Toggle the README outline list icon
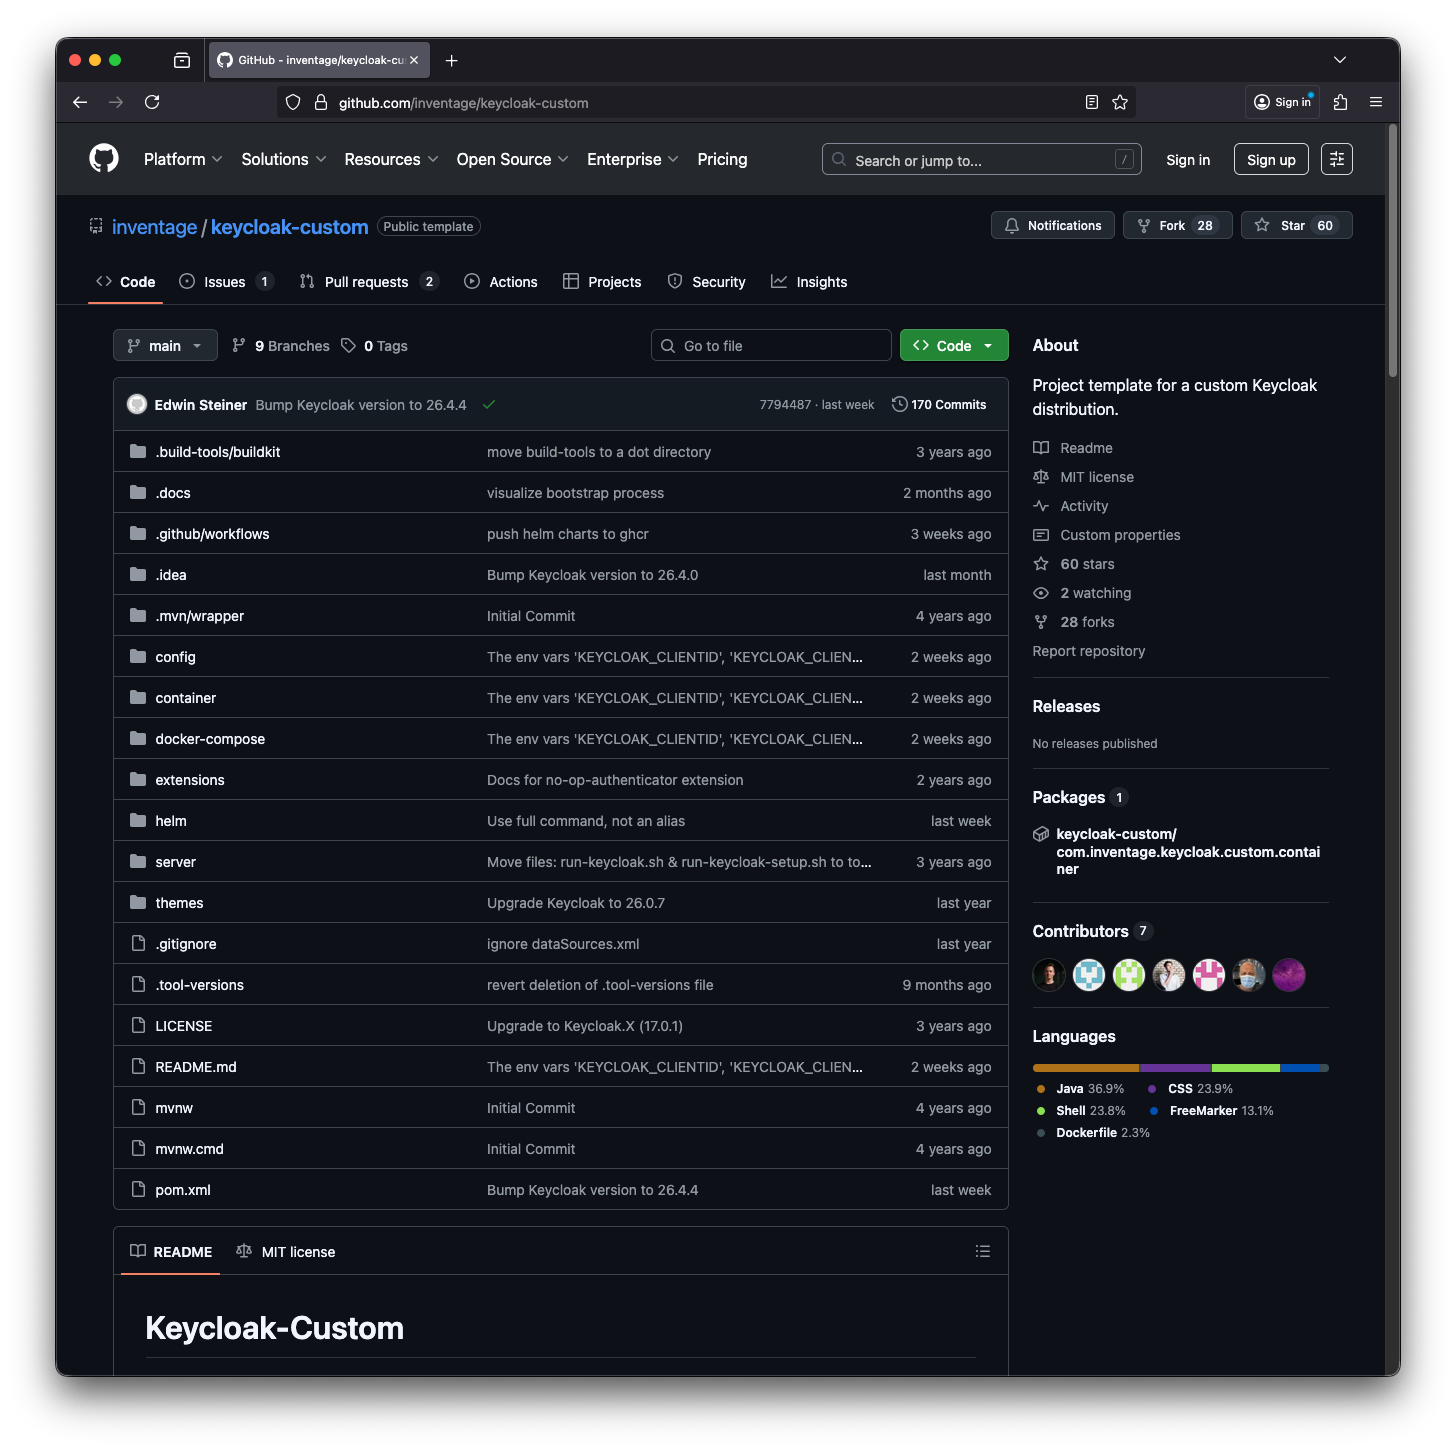 983,1251
